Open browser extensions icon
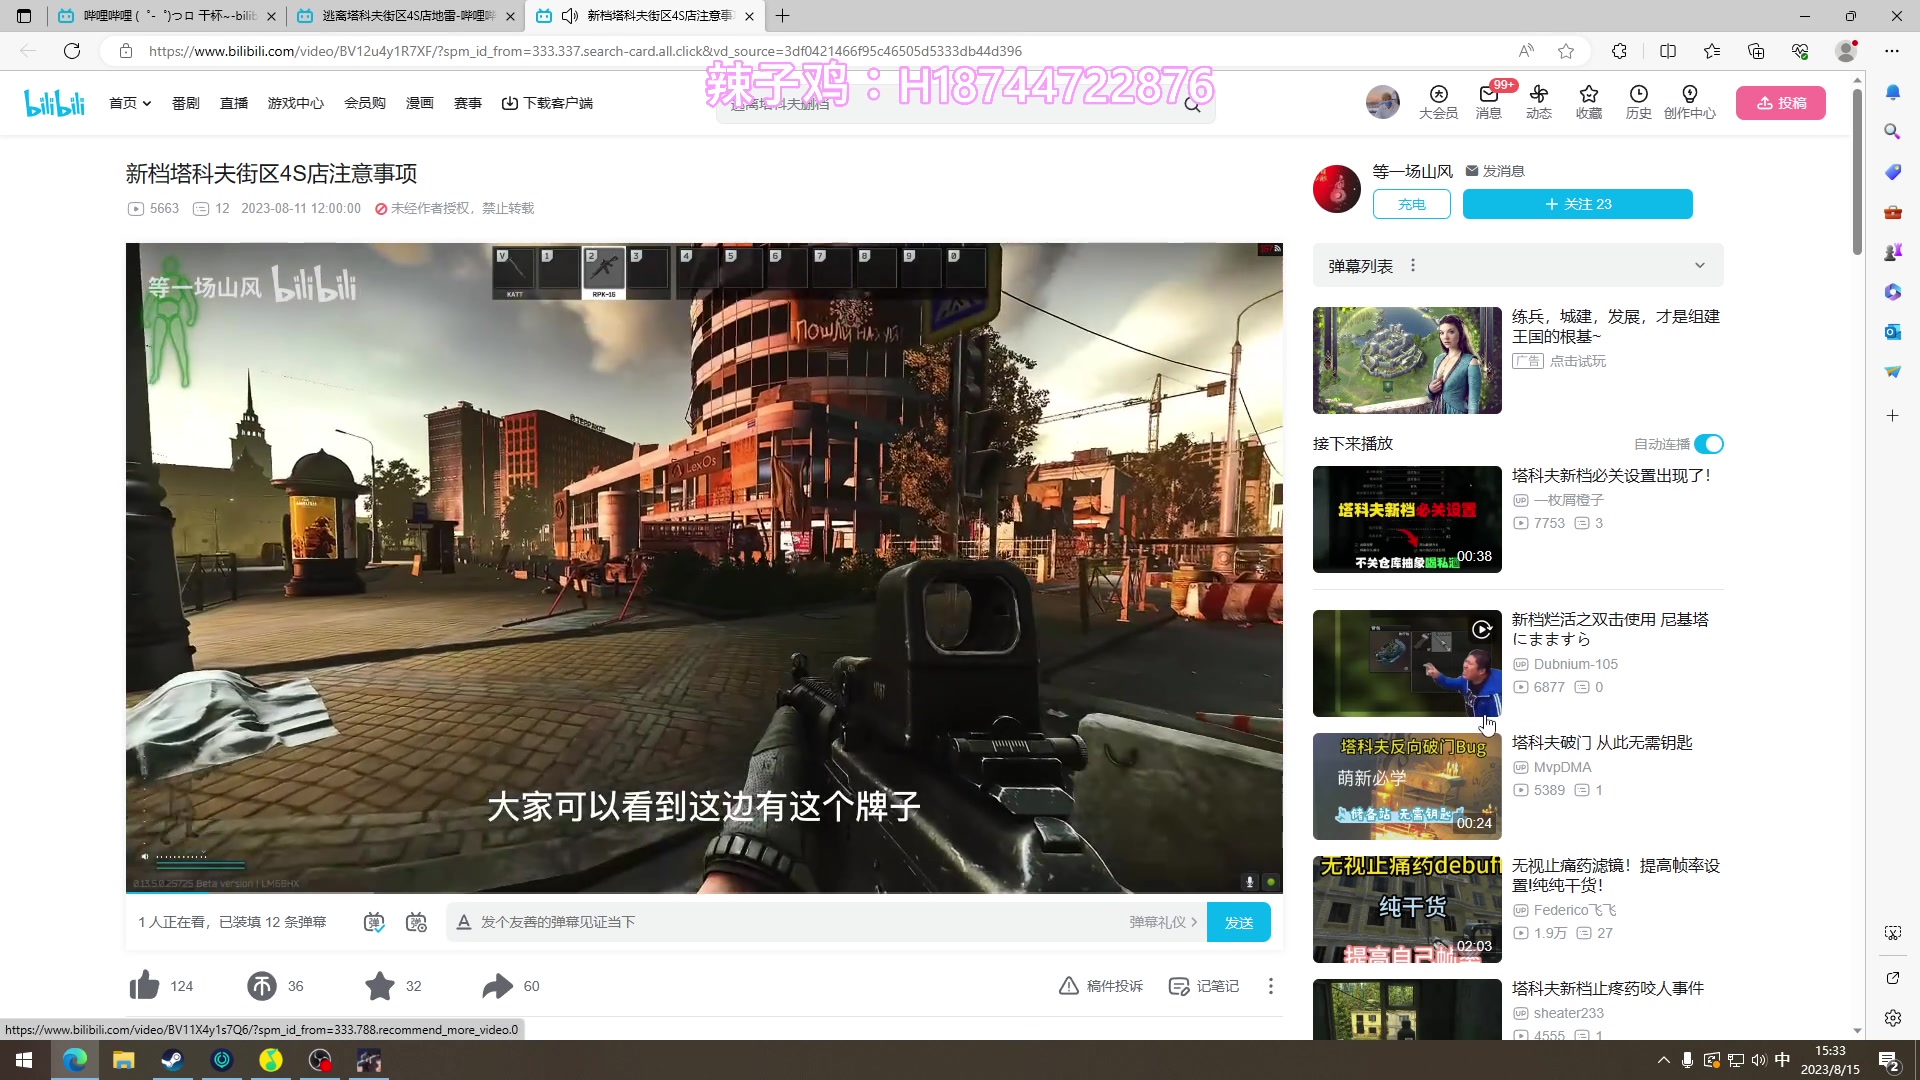1920x1080 pixels. 1619,51
